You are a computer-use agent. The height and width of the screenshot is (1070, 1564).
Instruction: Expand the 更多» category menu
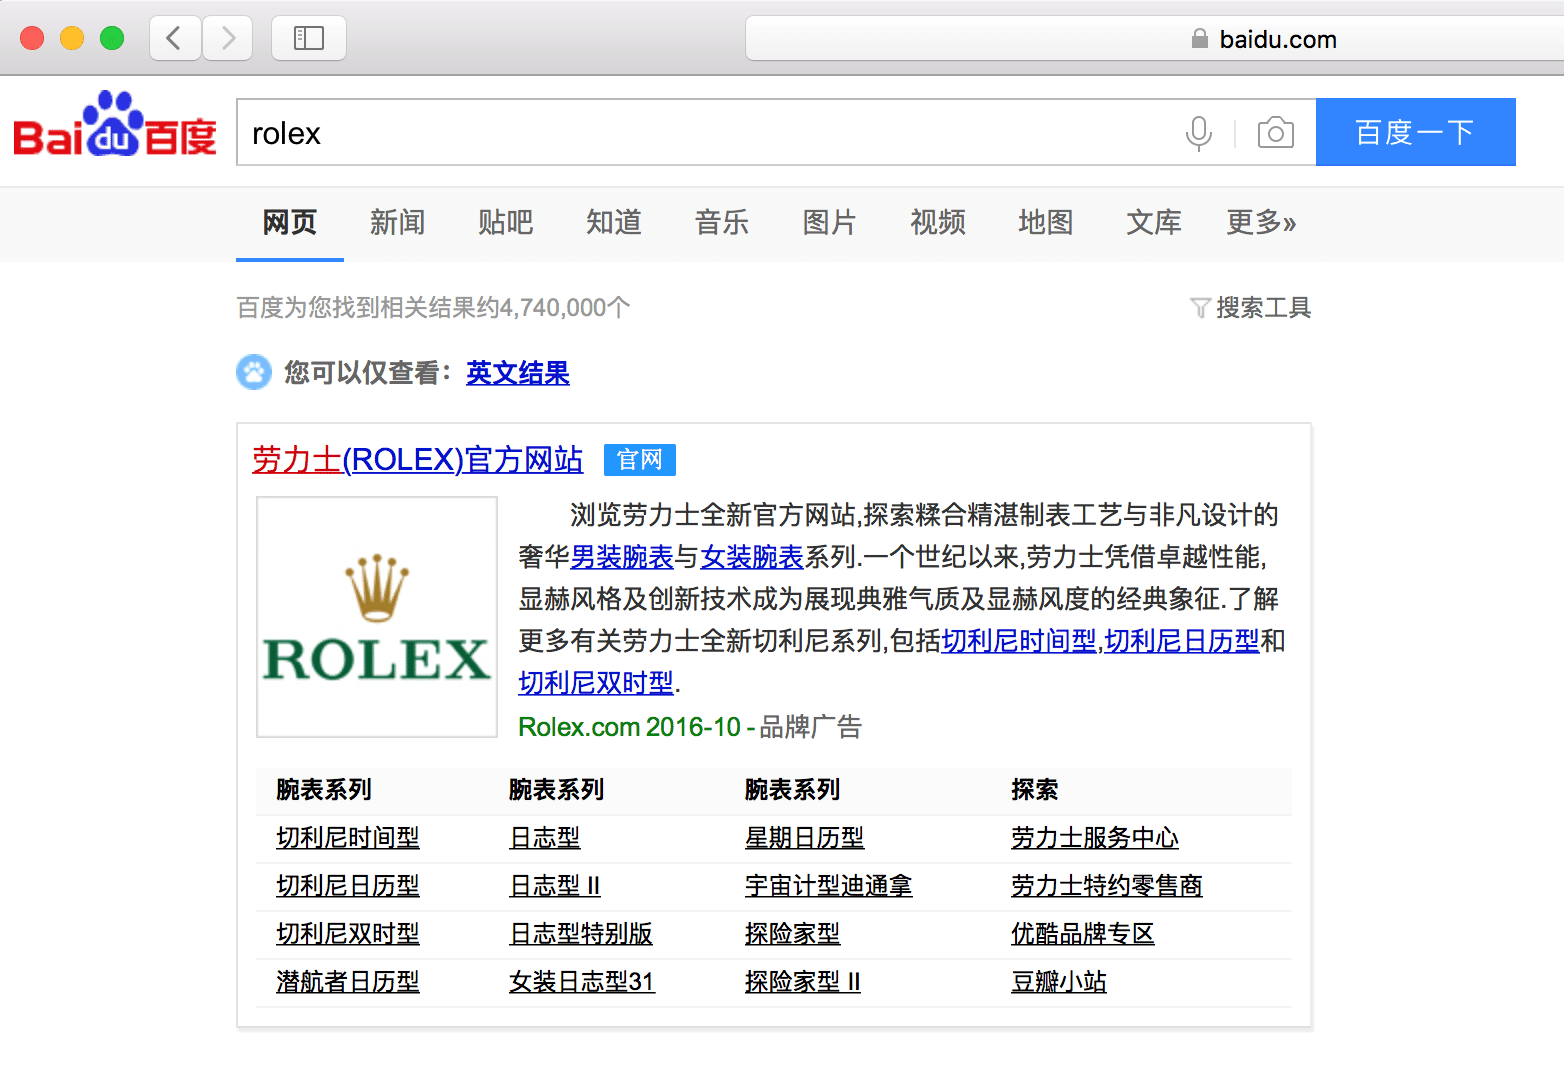(x=1260, y=222)
